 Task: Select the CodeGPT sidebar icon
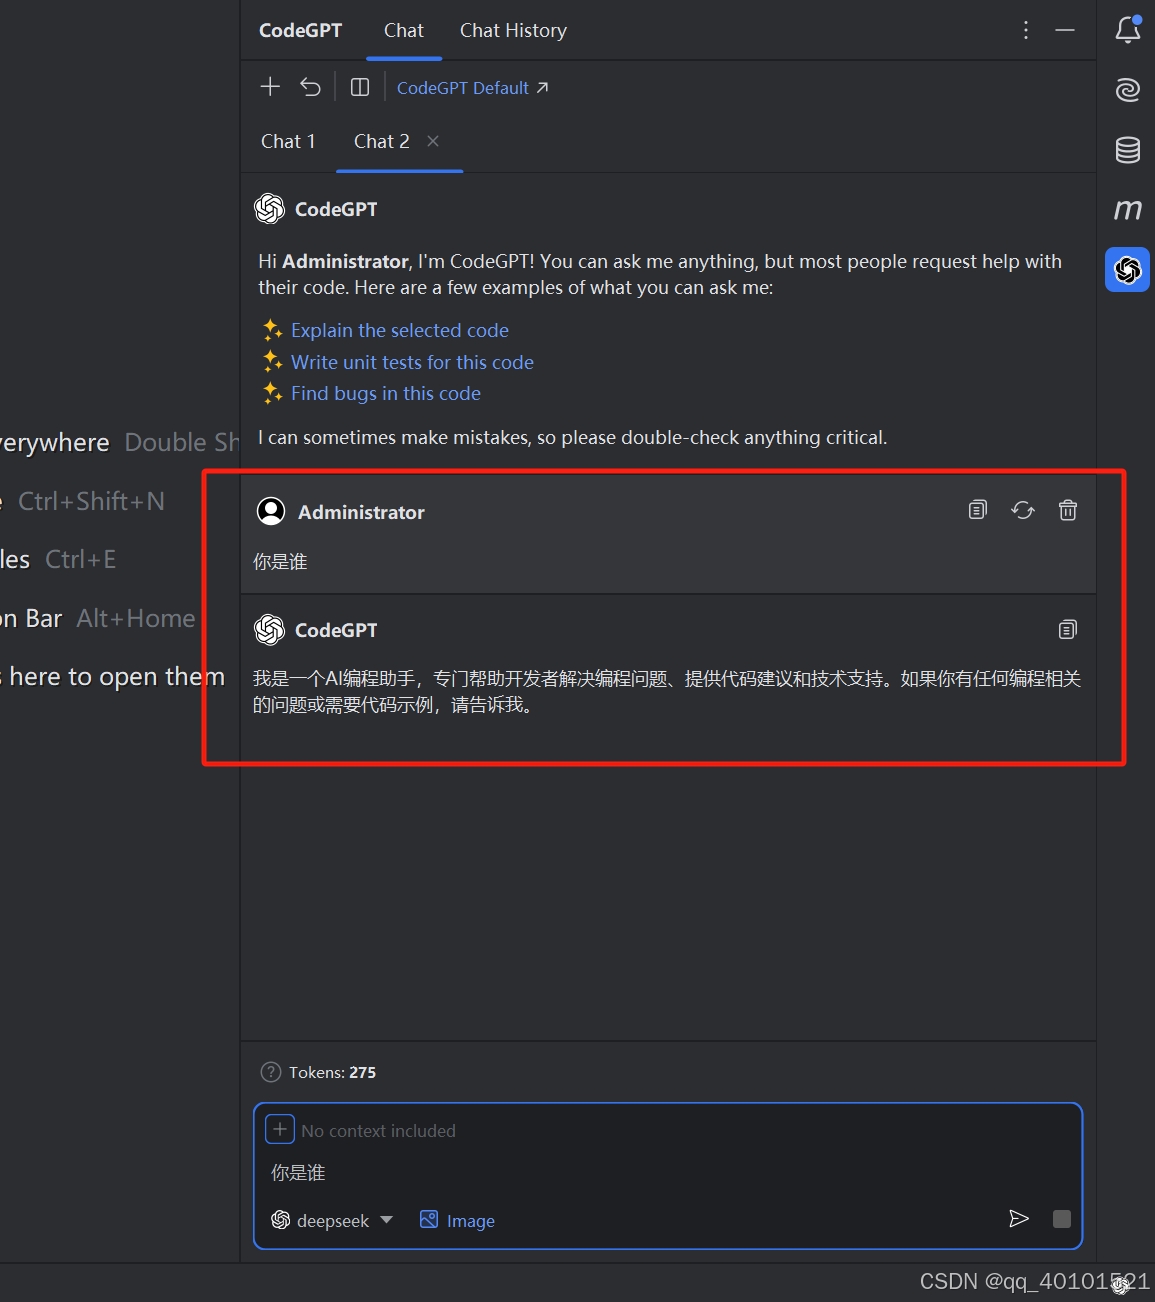click(1128, 270)
